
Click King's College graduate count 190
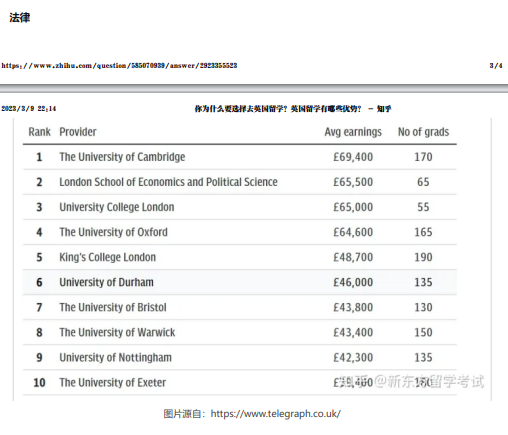[x=423, y=257]
